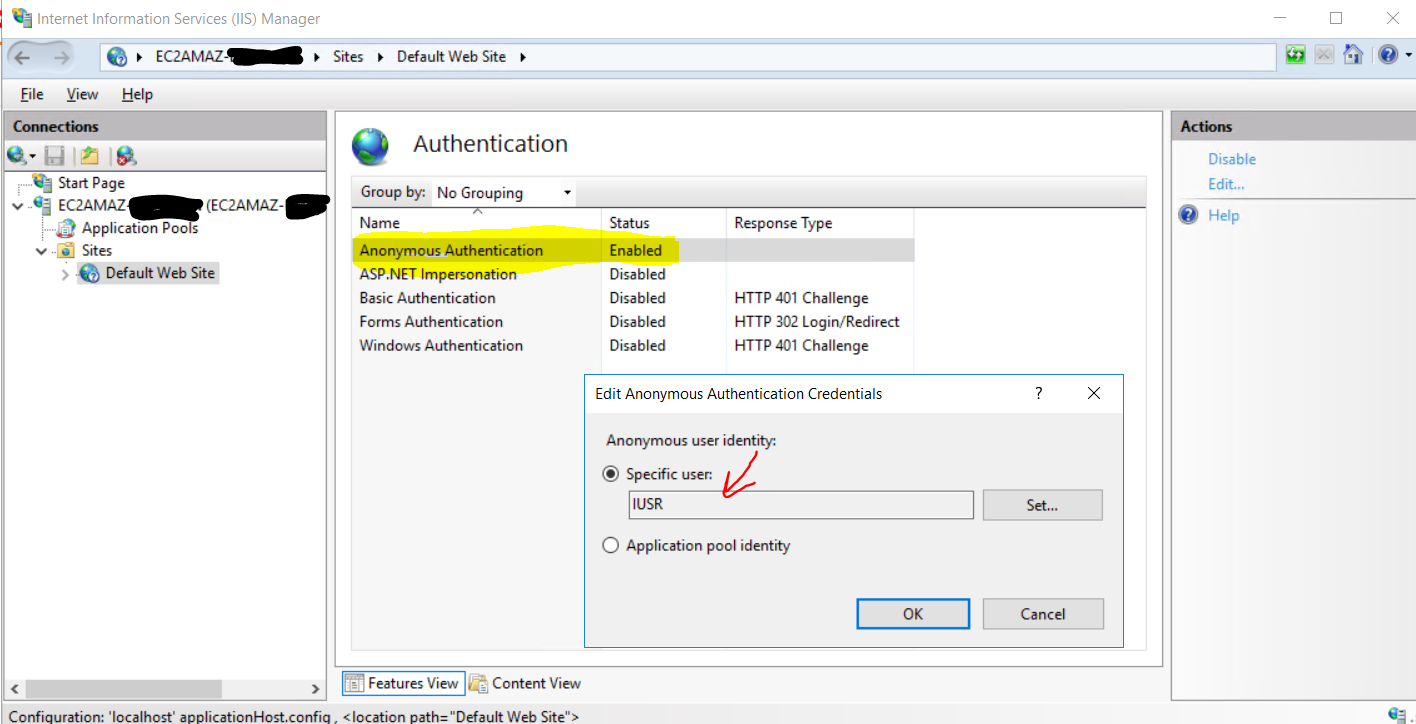This screenshot has height=724, width=1416.
Task: Select Start Page in Connections tree
Action: pyautogui.click(x=91, y=183)
